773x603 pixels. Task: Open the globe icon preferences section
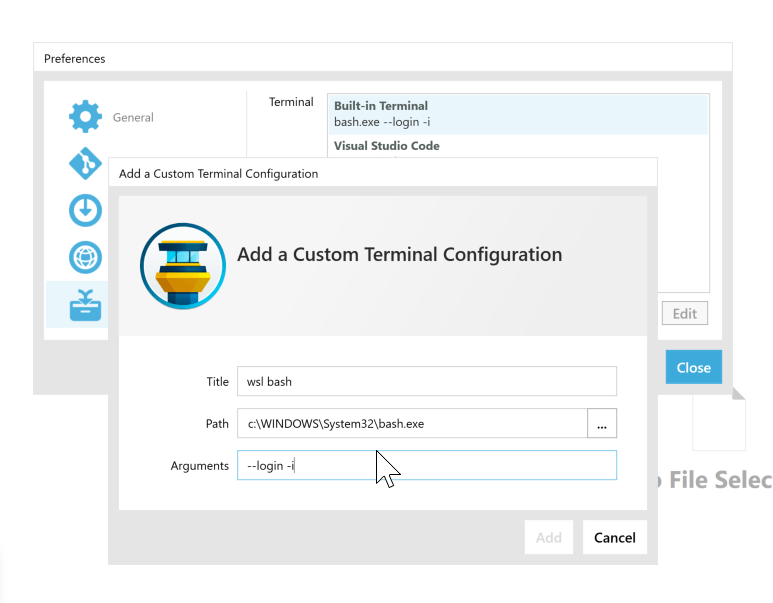(x=85, y=257)
